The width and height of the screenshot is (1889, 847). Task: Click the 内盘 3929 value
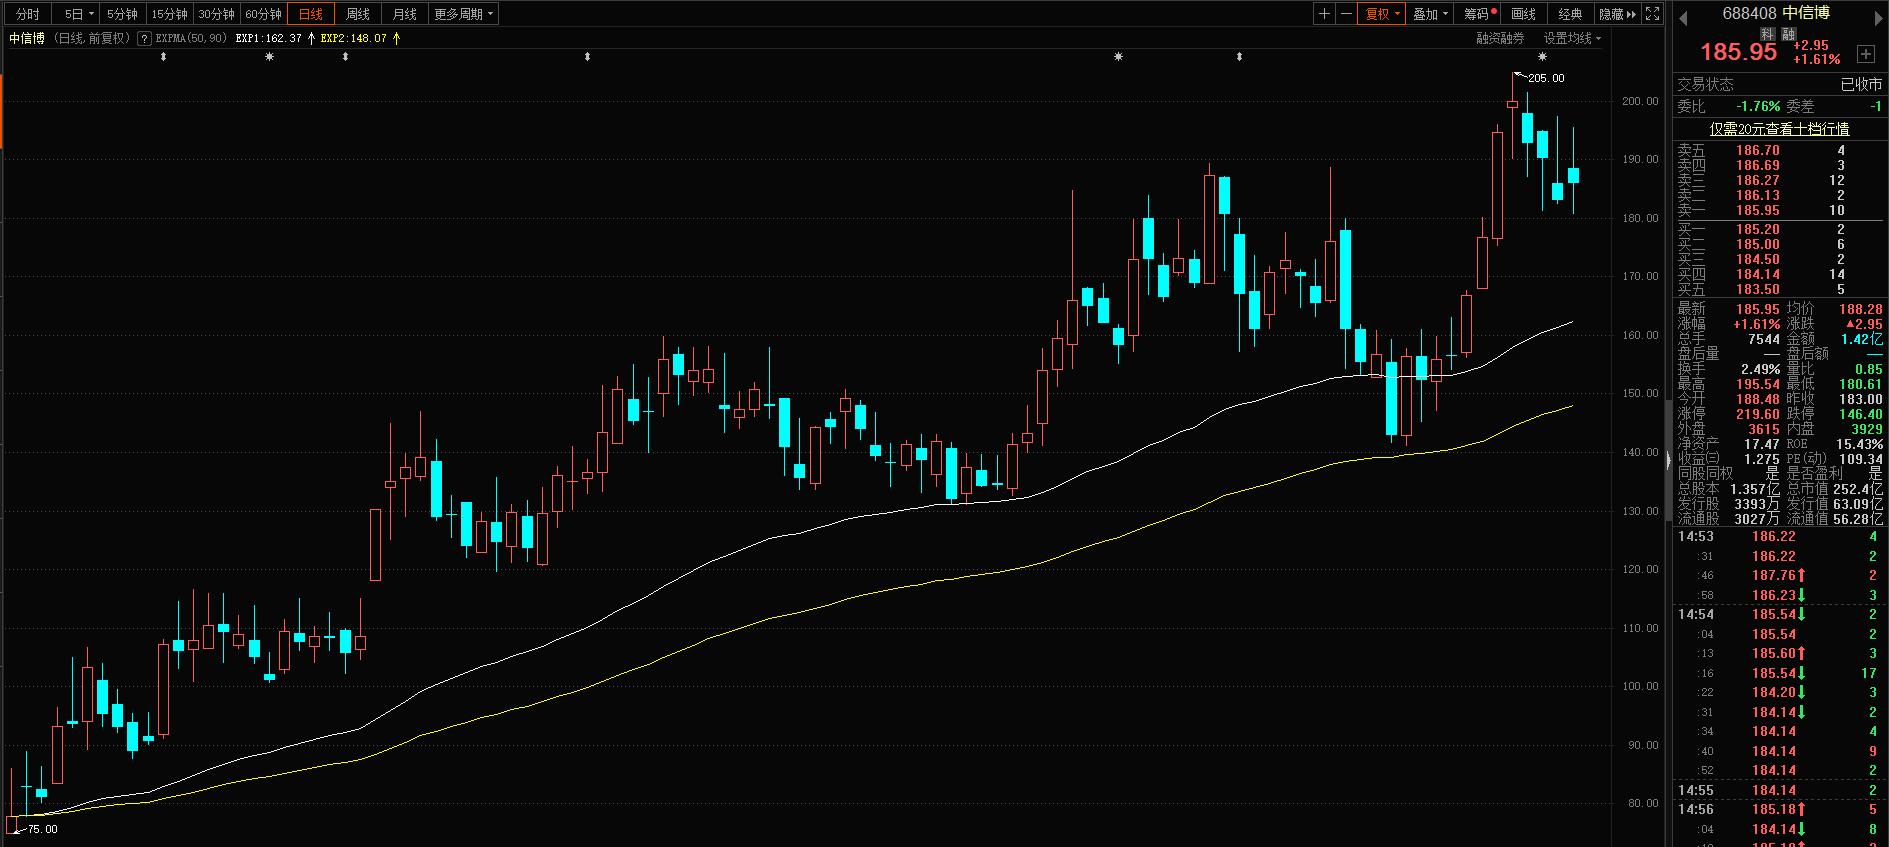1867,429
